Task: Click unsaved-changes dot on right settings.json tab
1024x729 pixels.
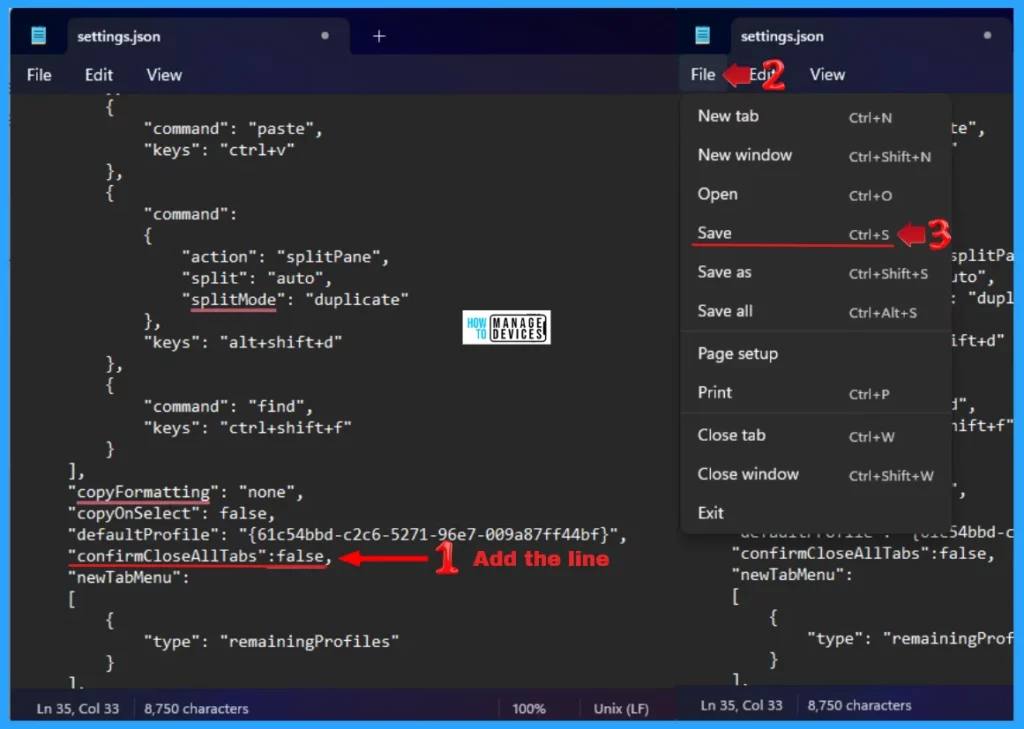Action: [987, 35]
